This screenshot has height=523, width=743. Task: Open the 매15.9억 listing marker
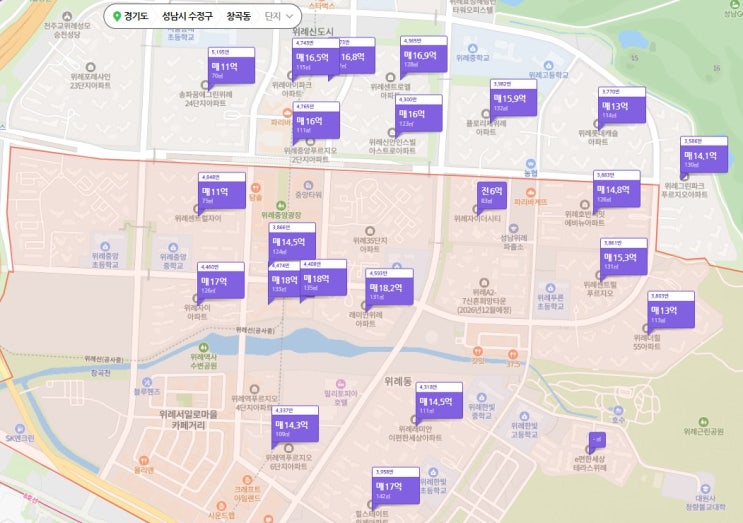click(513, 99)
